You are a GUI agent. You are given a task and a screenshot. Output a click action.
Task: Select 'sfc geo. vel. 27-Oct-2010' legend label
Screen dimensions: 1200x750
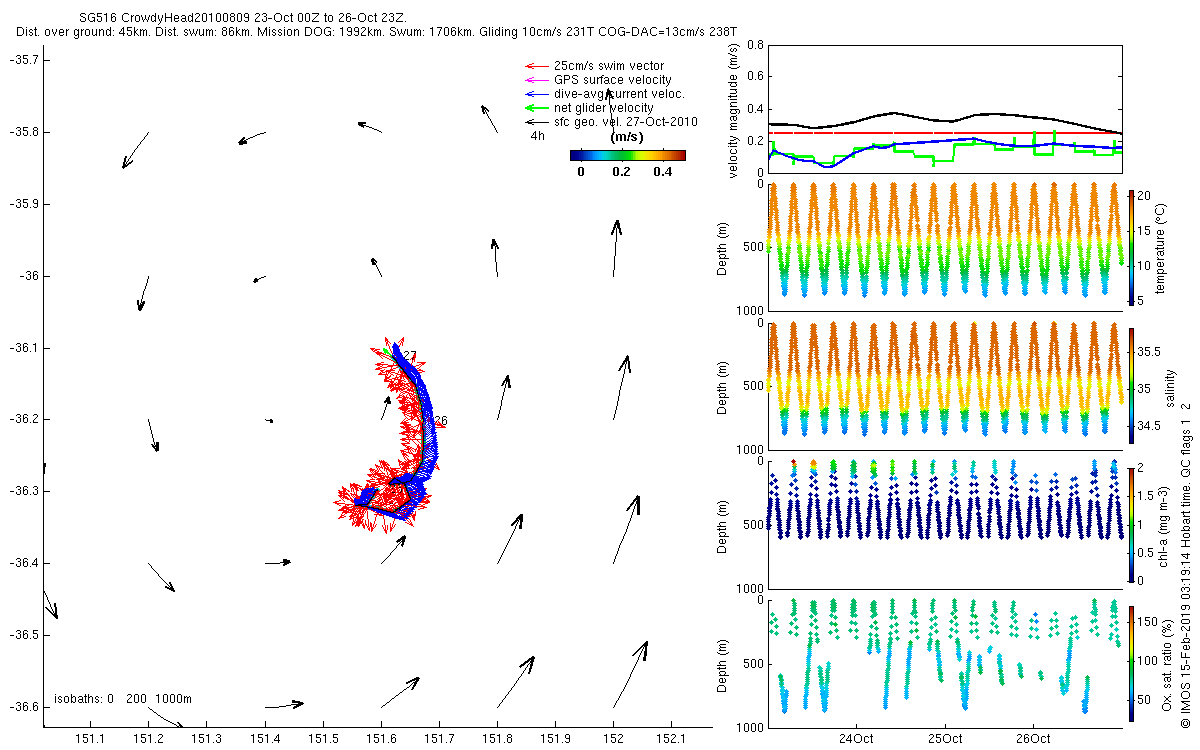pos(625,122)
